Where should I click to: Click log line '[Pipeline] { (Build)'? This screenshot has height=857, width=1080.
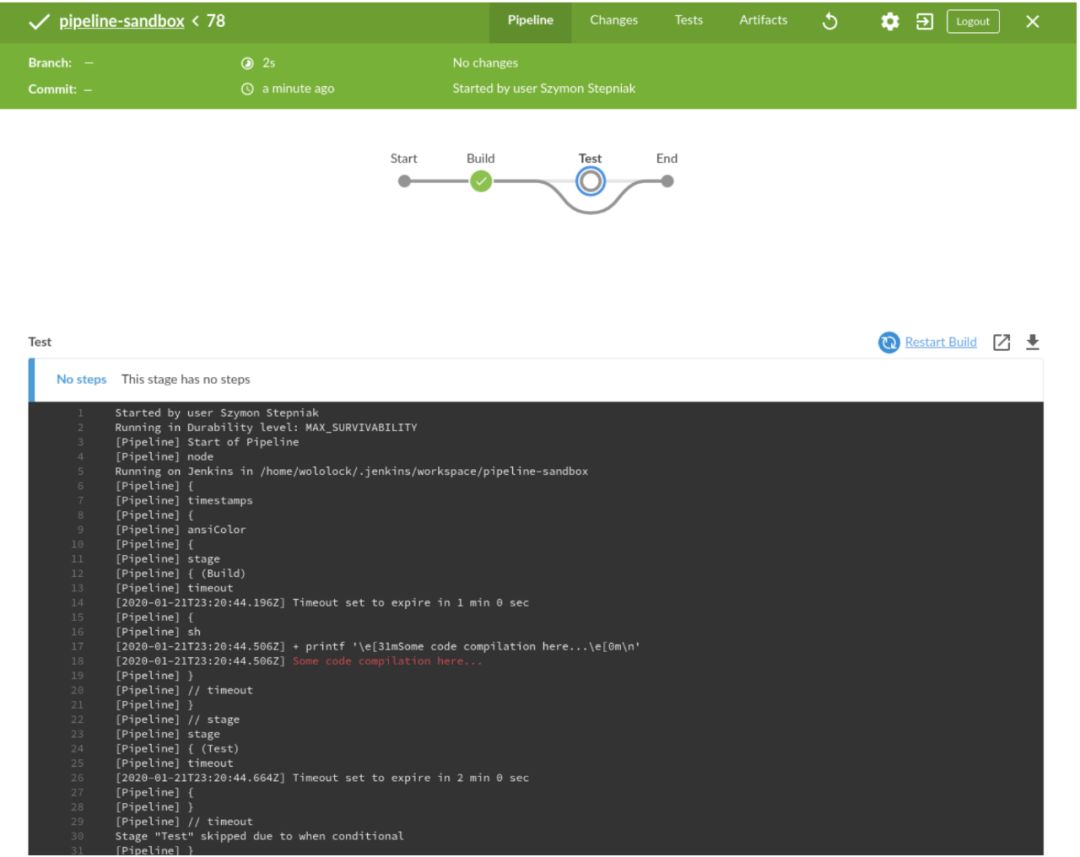180,574
